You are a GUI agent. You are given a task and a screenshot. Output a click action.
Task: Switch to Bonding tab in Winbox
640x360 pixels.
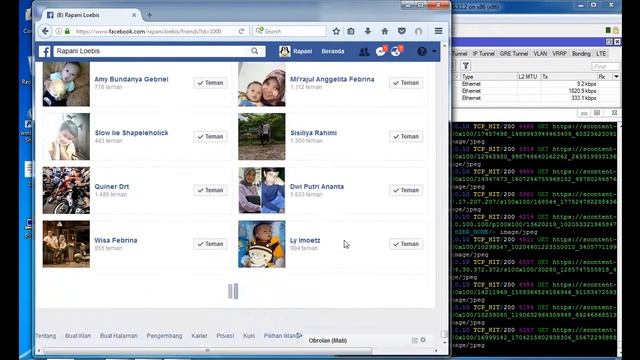pyautogui.click(x=581, y=53)
